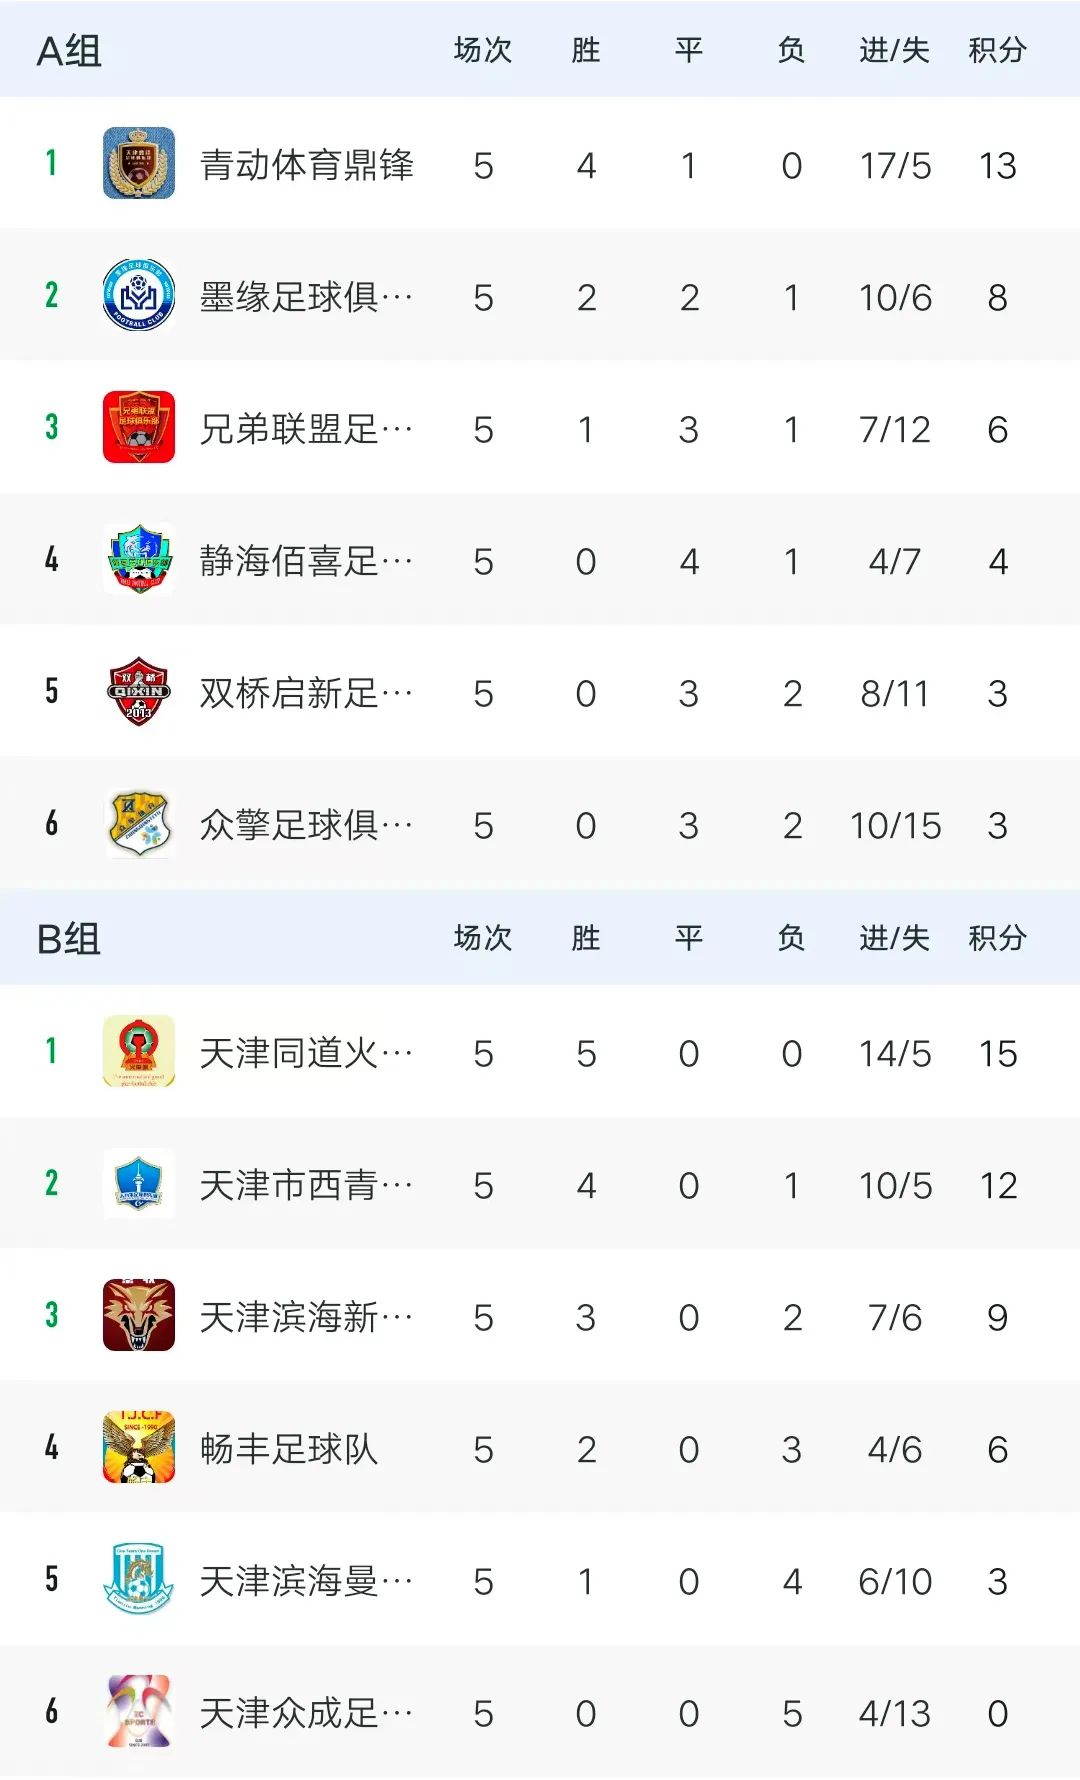
Task: Click the 畅丰足球队 team name
Action: 288,1449
